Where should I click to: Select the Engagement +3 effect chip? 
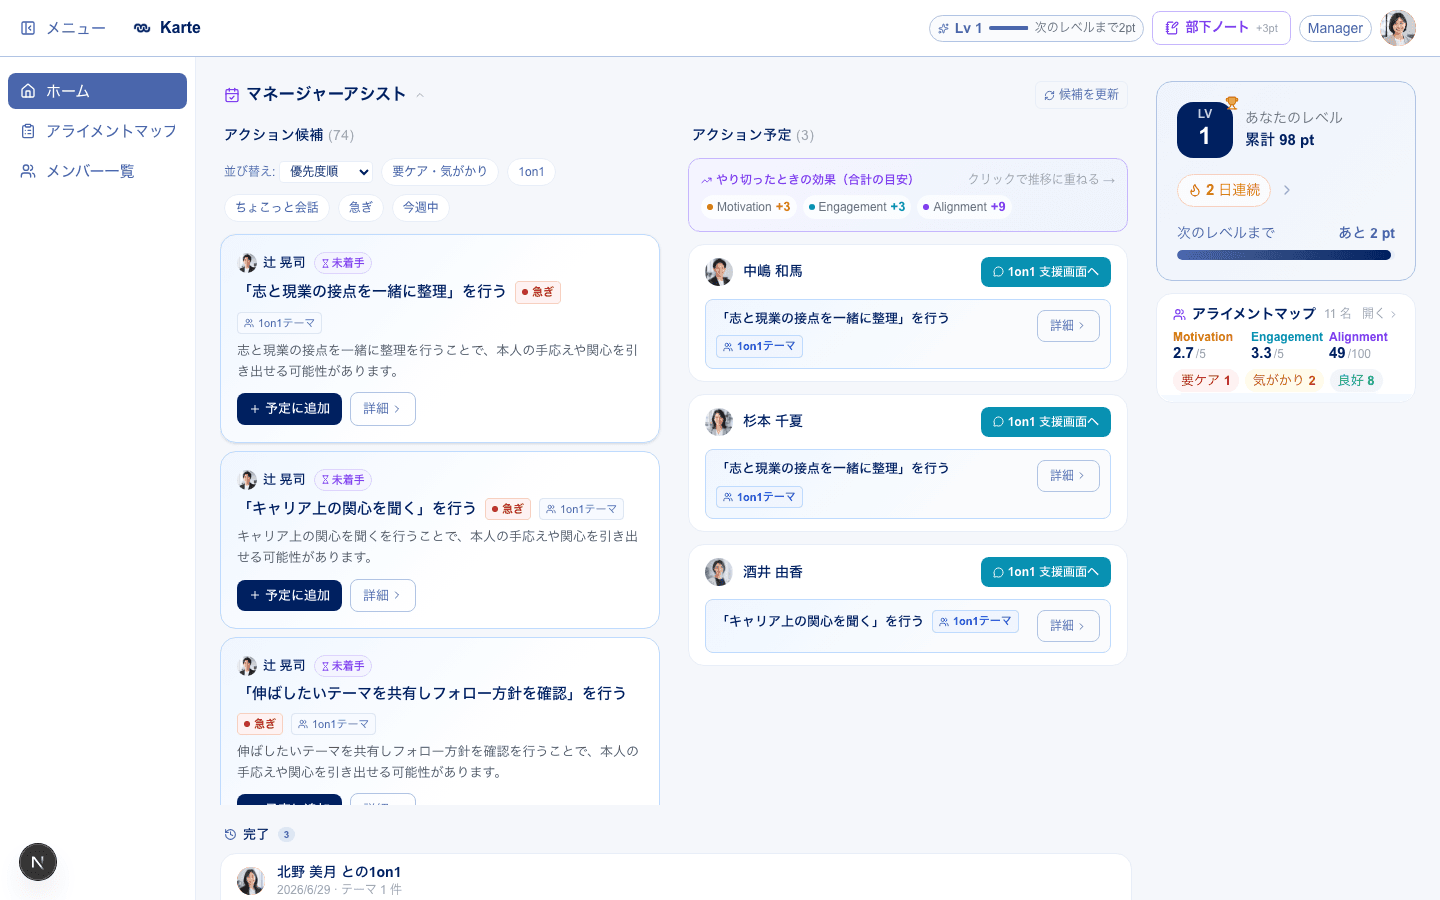[857, 207]
